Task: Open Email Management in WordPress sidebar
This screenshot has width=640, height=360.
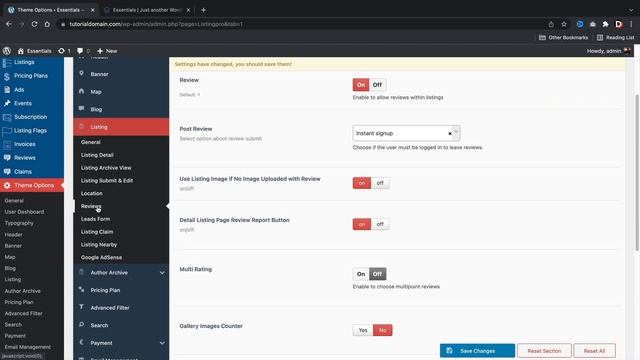Action: 28,347
